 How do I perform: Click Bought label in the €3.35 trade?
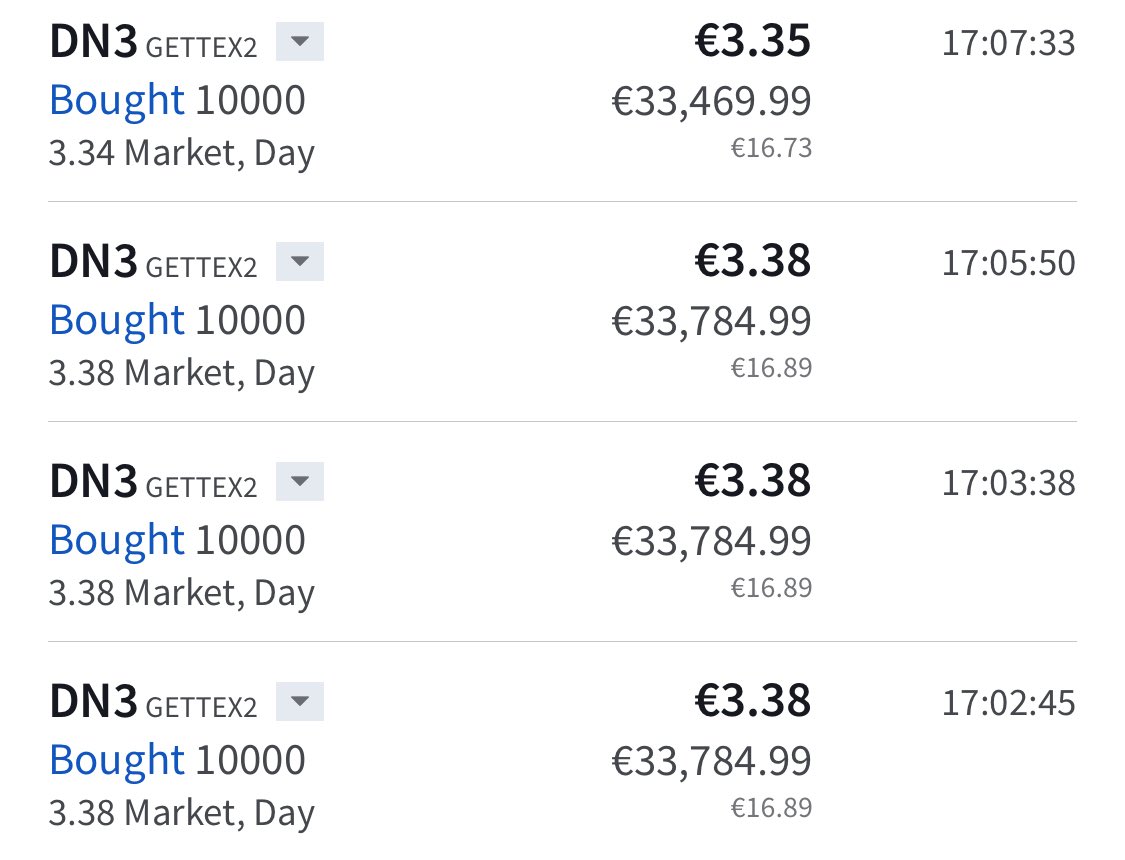tap(117, 100)
